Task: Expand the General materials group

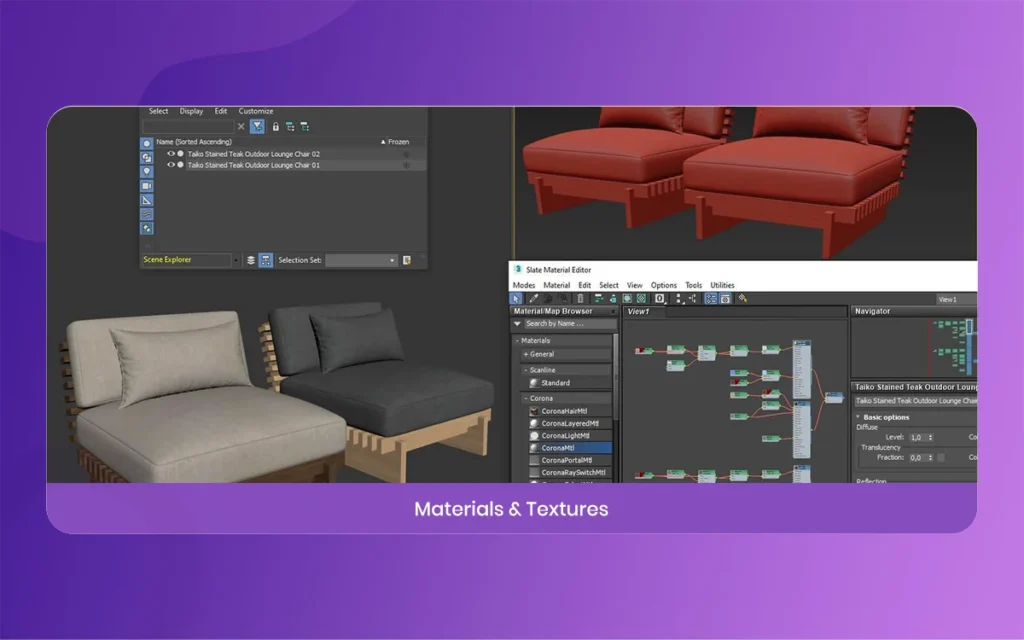Action: tap(526, 355)
